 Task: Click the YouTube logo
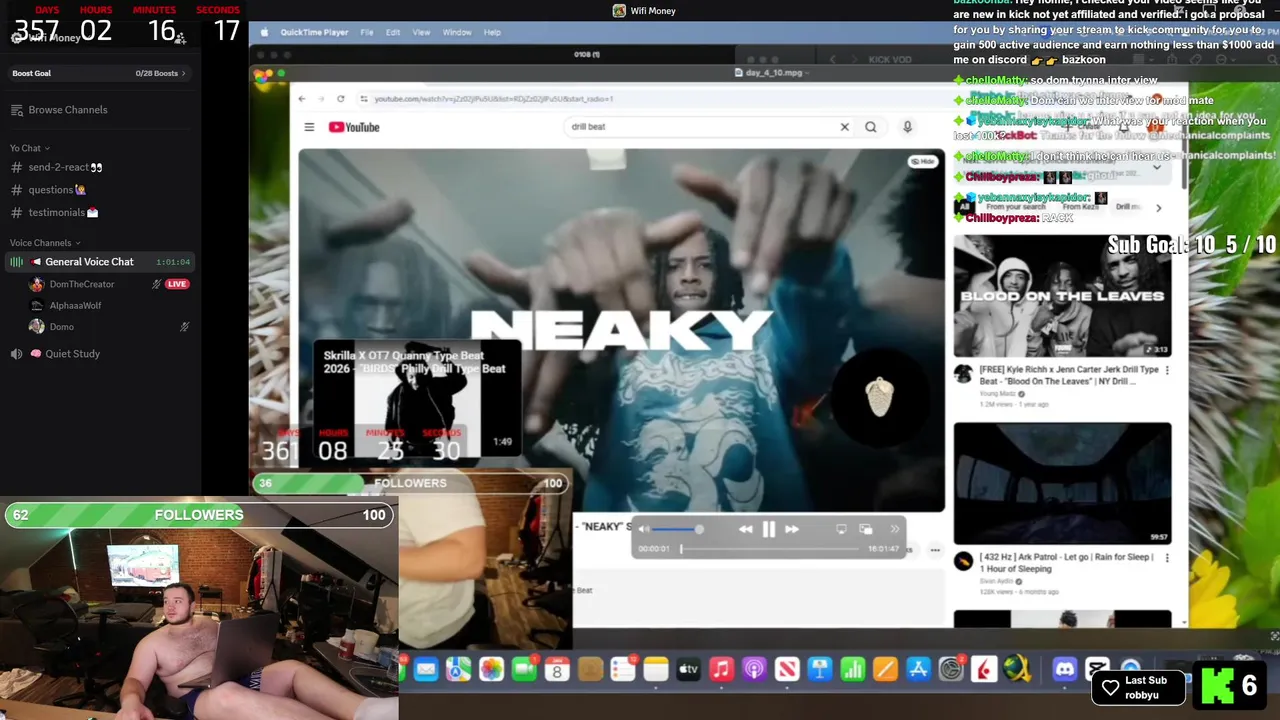tap(354, 127)
